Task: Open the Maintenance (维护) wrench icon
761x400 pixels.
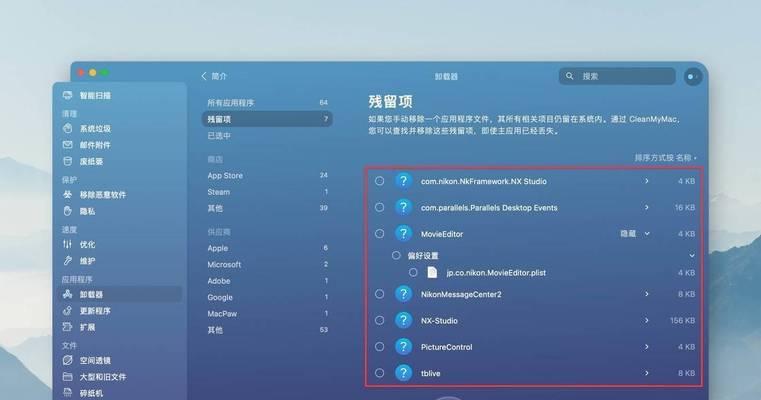Action: point(67,261)
